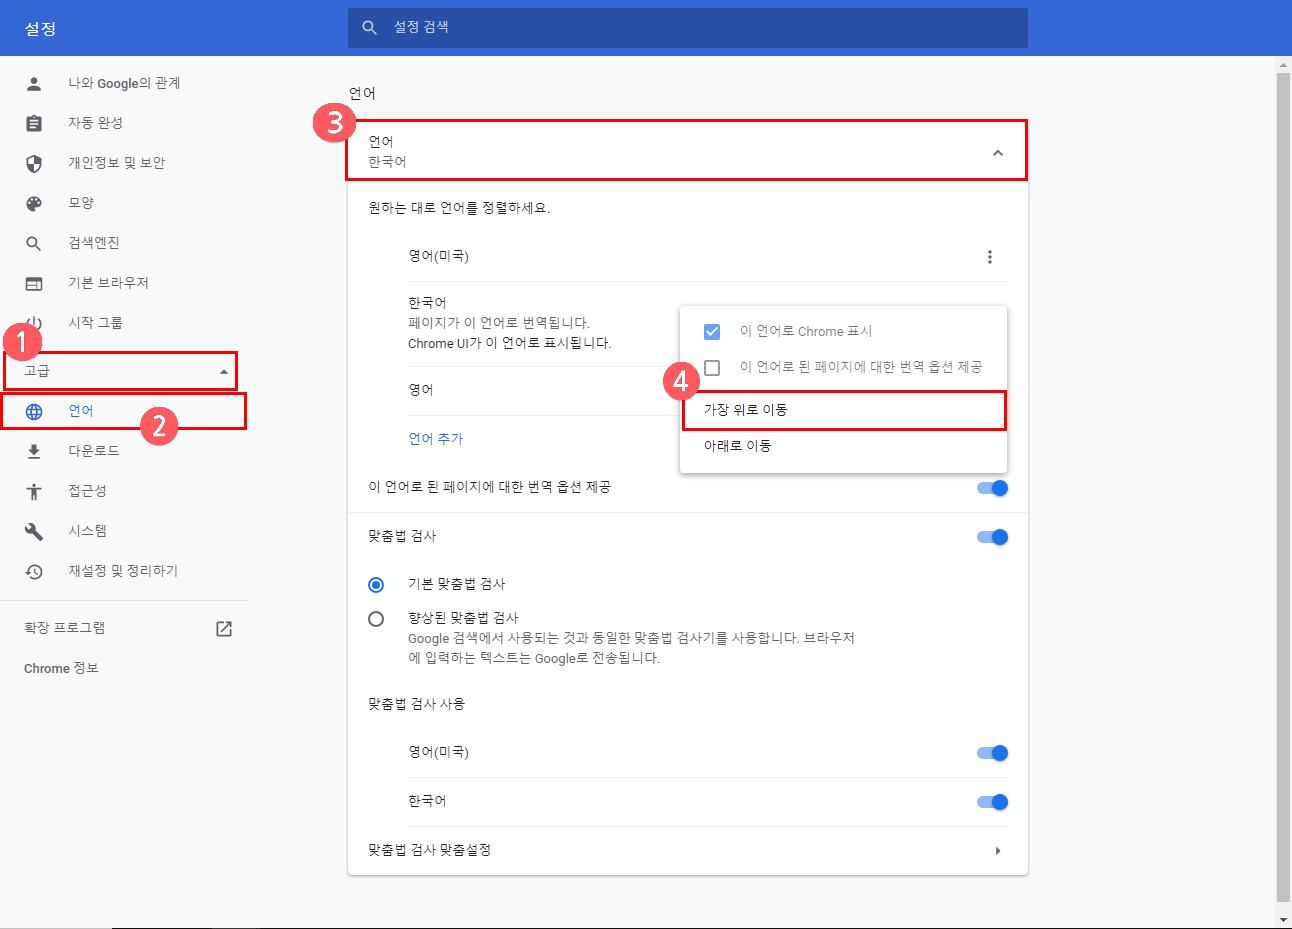
Task: Click the magnifier icon for 검색엔진
Action: click(x=32, y=242)
